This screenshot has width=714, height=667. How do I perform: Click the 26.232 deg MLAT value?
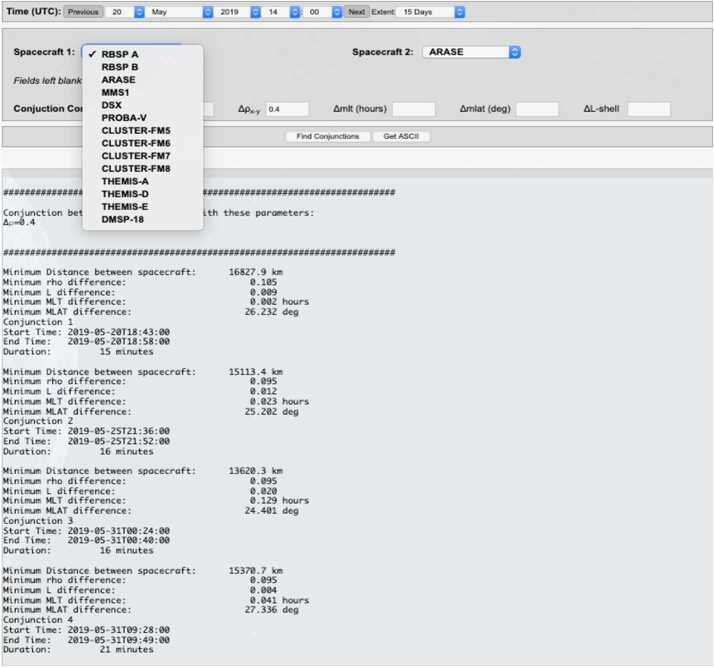click(271, 312)
